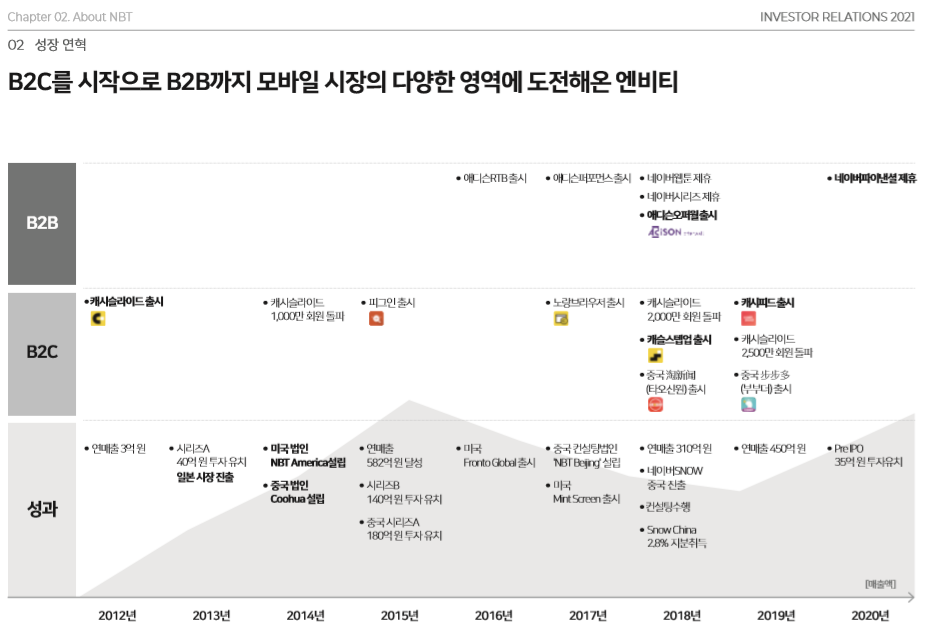Image resolution: width=925 pixels, height=642 pixels.
Task: Click the 'Fronto Global 출시' entry
Action: pyautogui.click(x=499, y=463)
